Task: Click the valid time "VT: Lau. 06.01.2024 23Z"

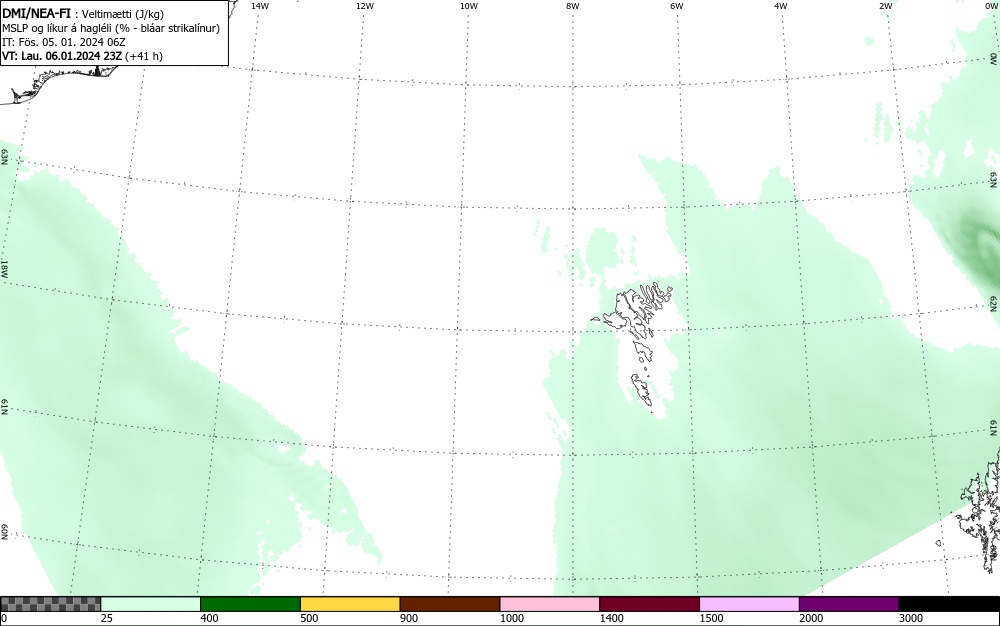Action: click(x=62, y=56)
